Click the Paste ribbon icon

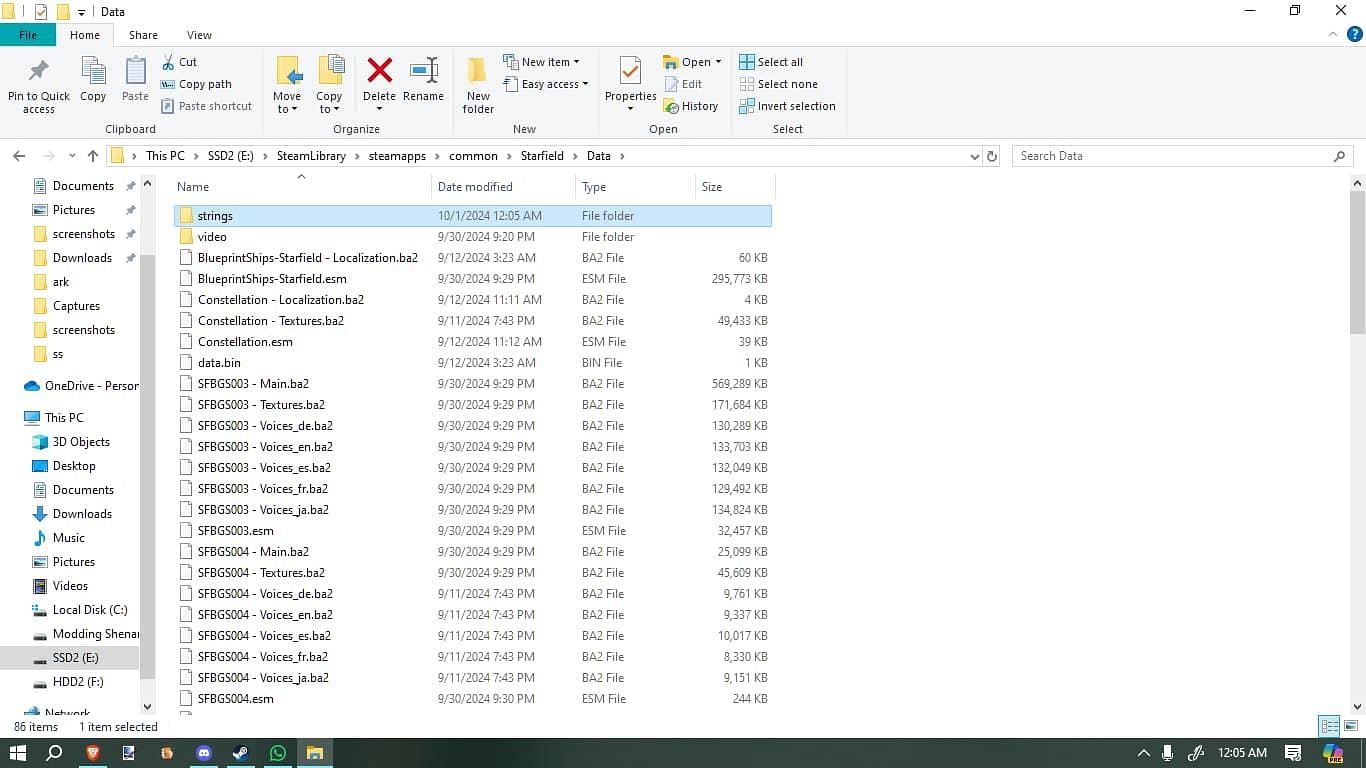click(x=135, y=72)
